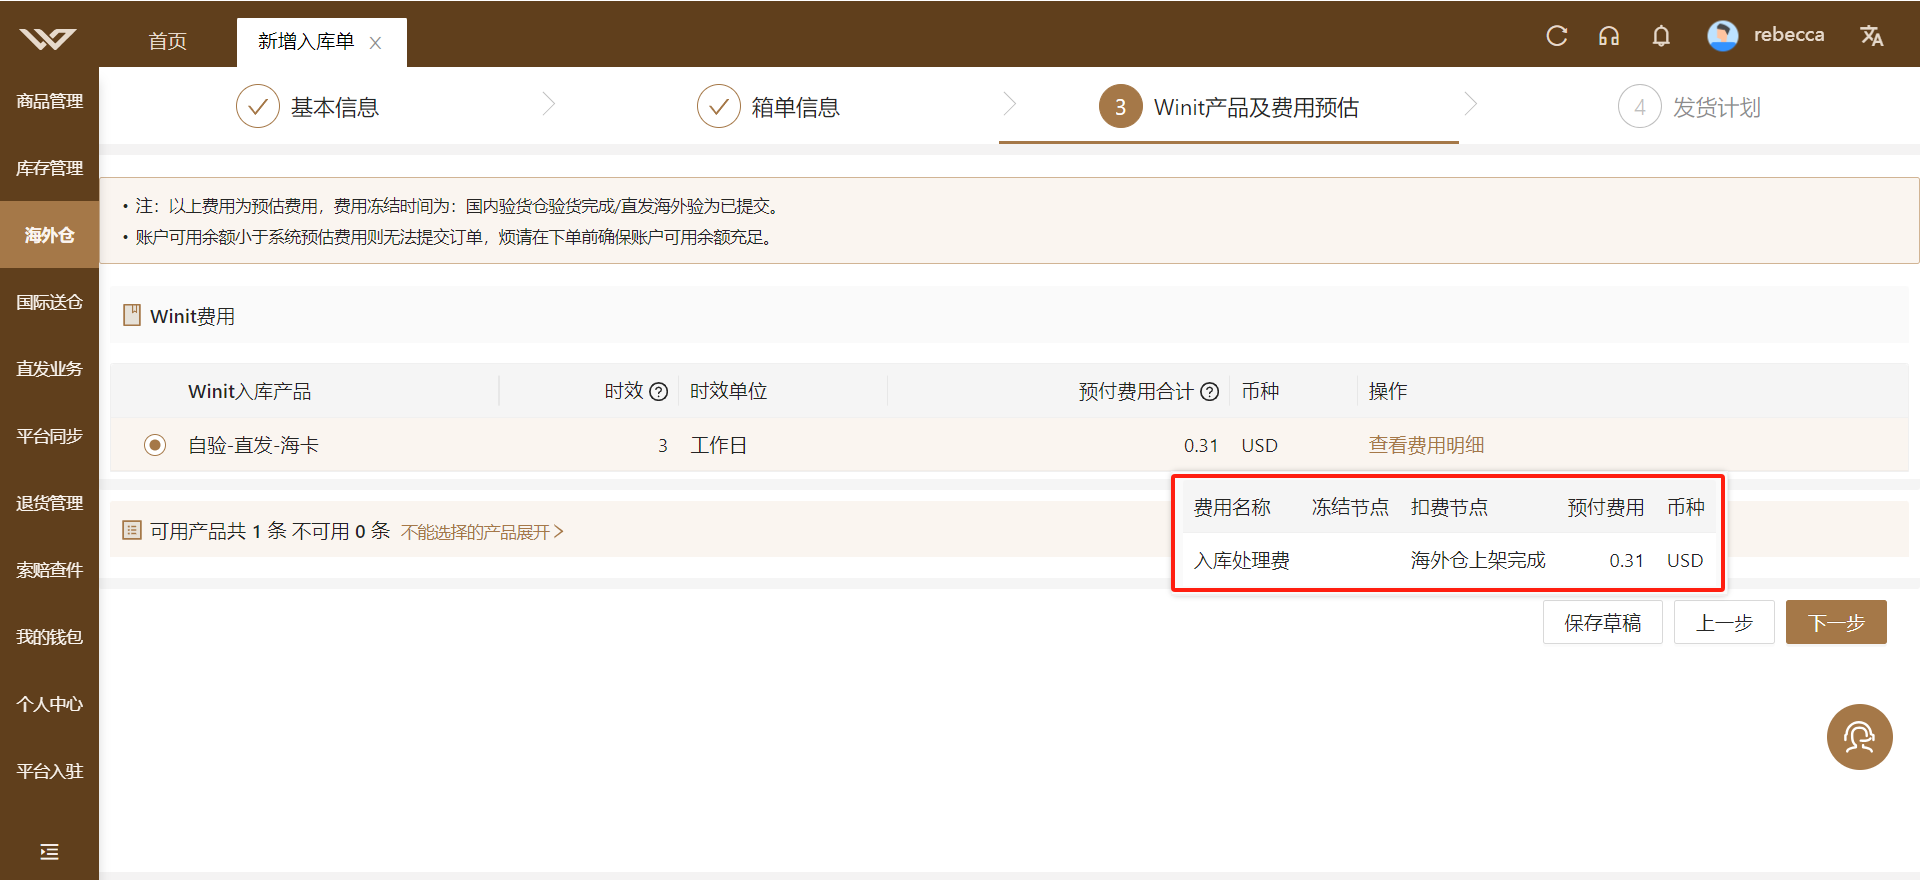Expand 不能选择的产品展开 section
This screenshot has height=880, width=1920.
pos(482,532)
